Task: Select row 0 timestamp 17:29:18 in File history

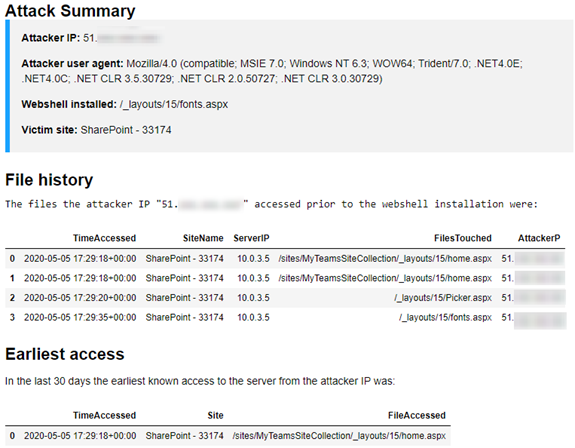Action: pos(80,258)
